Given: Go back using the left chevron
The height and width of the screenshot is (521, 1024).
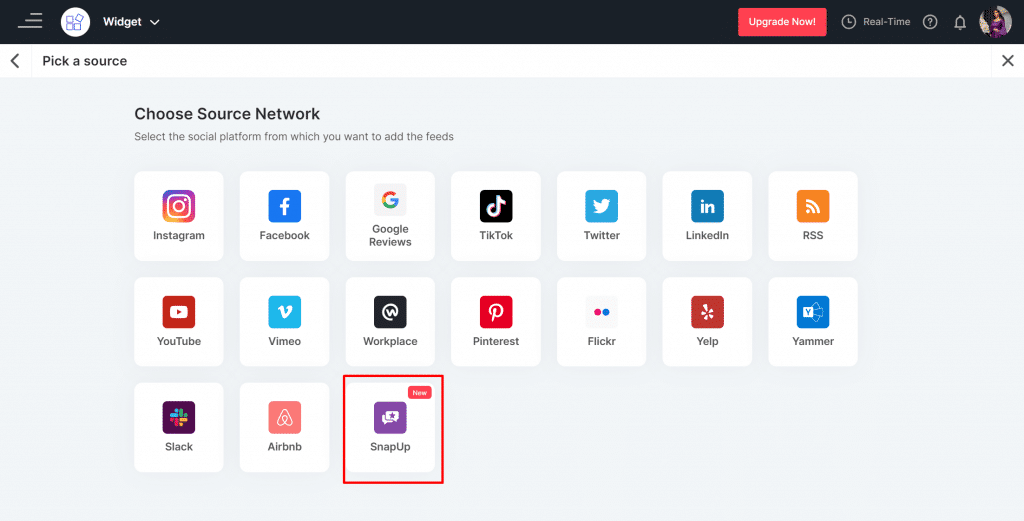Looking at the screenshot, I should [15, 61].
